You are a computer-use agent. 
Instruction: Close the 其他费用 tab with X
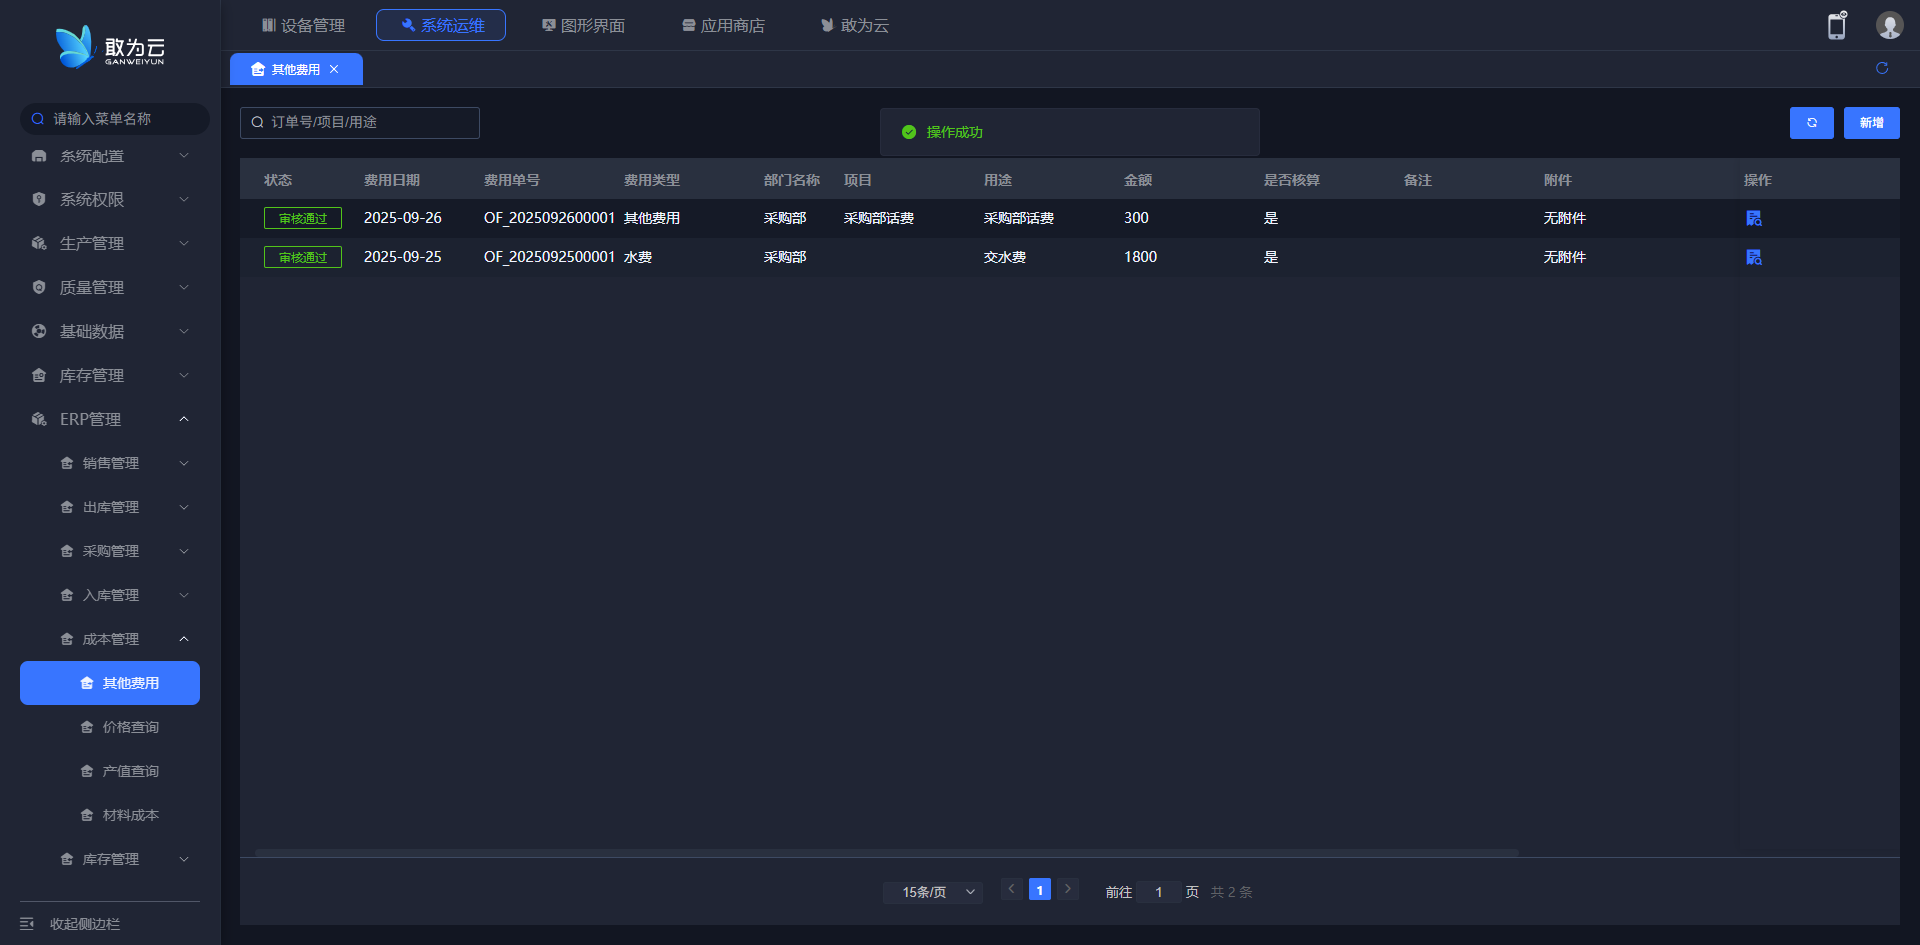tap(334, 69)
